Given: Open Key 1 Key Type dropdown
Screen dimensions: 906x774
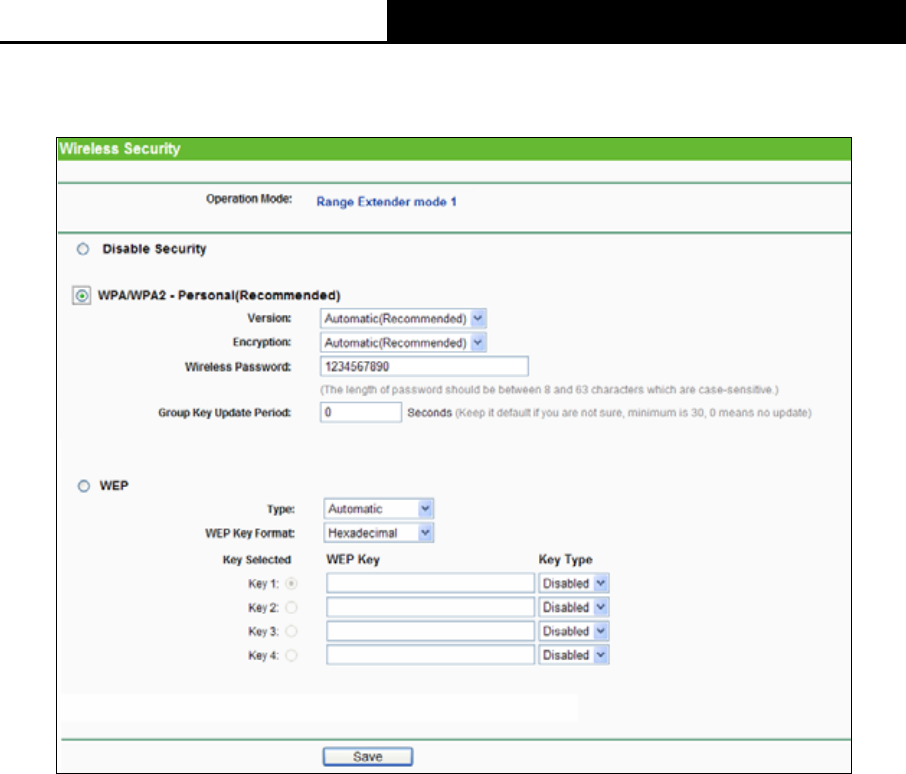Looking at the screenshot, I should coord(574,583).
